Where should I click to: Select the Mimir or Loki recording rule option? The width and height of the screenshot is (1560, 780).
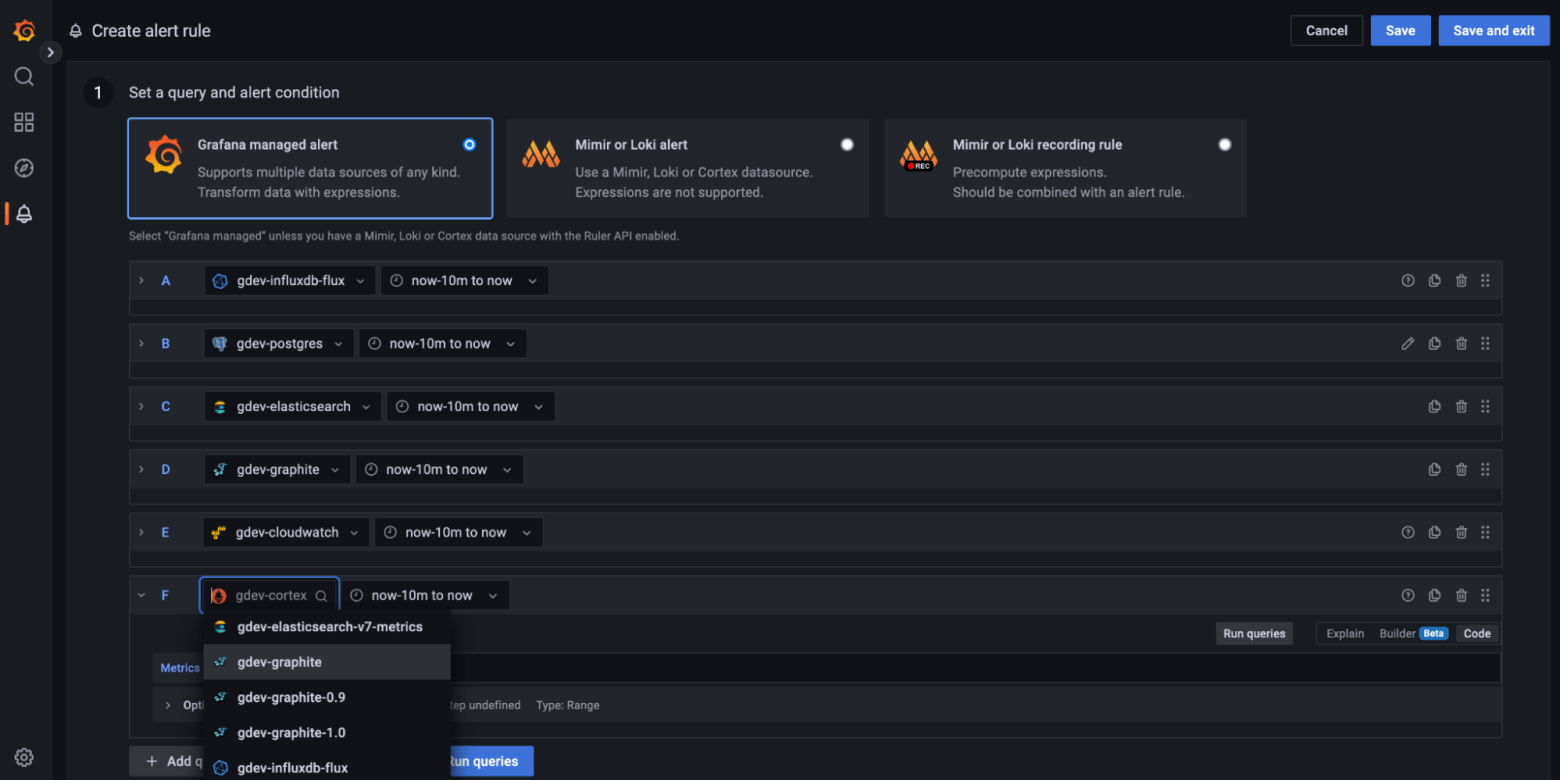coord(1225,144)
